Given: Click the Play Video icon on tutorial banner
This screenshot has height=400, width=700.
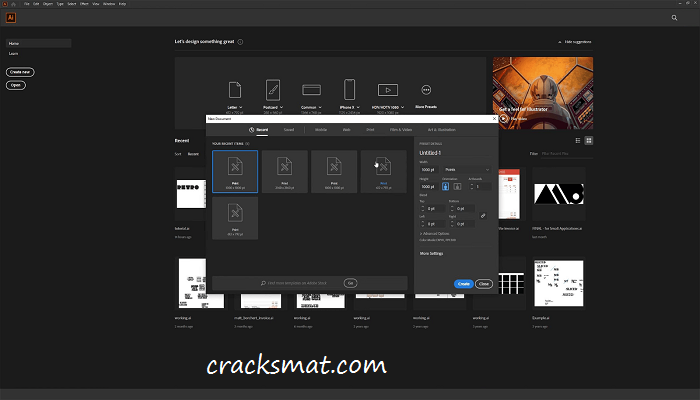Looking at the screenshot, I should coord(504,118).
